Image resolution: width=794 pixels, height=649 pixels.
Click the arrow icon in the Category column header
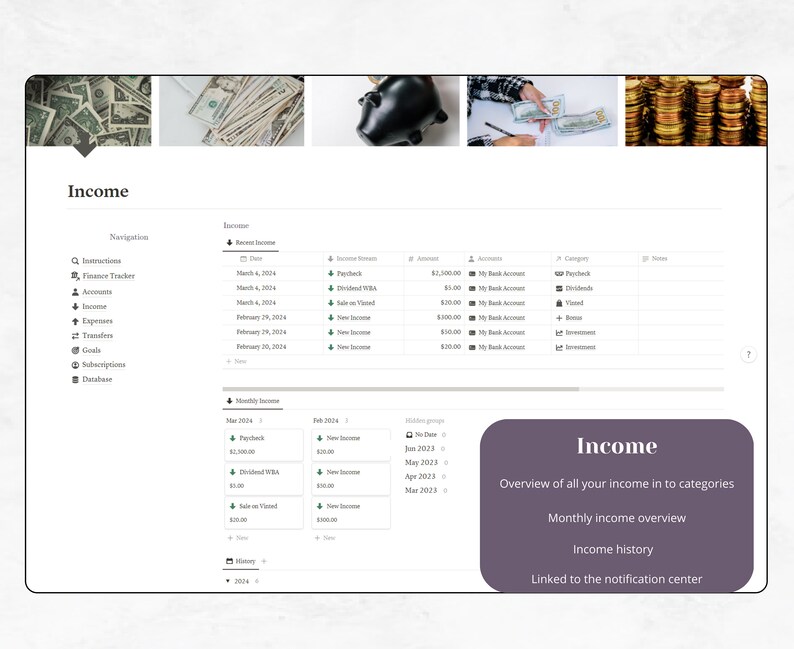pos(559,259)
